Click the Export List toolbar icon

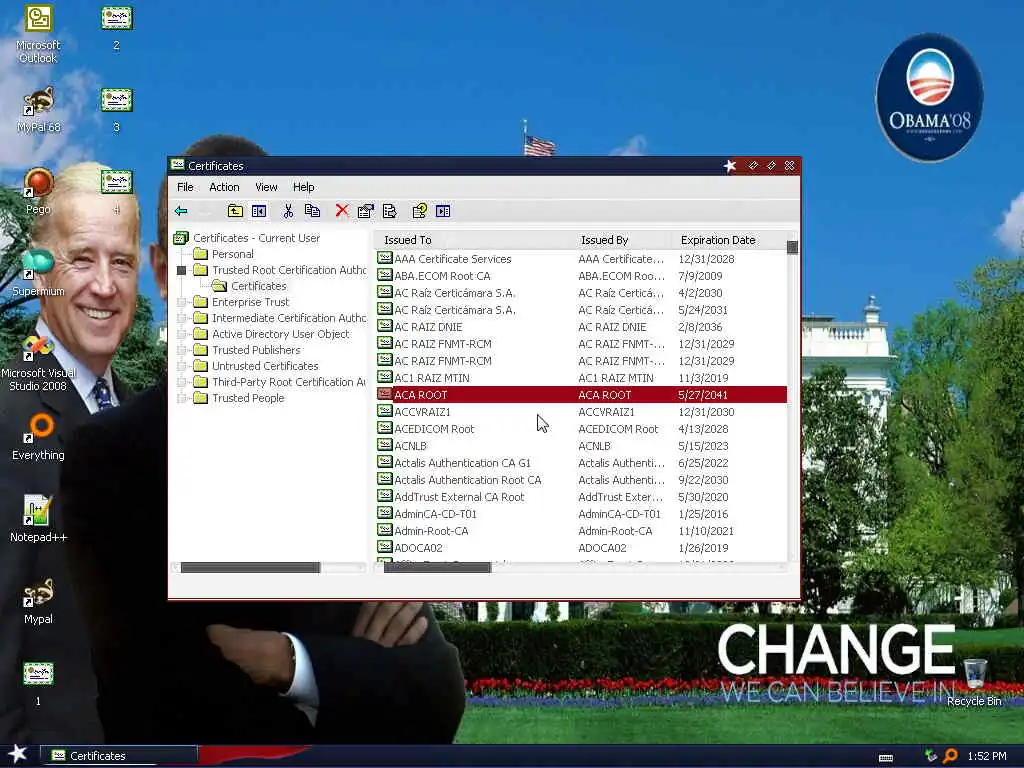[x=390, y=211]
